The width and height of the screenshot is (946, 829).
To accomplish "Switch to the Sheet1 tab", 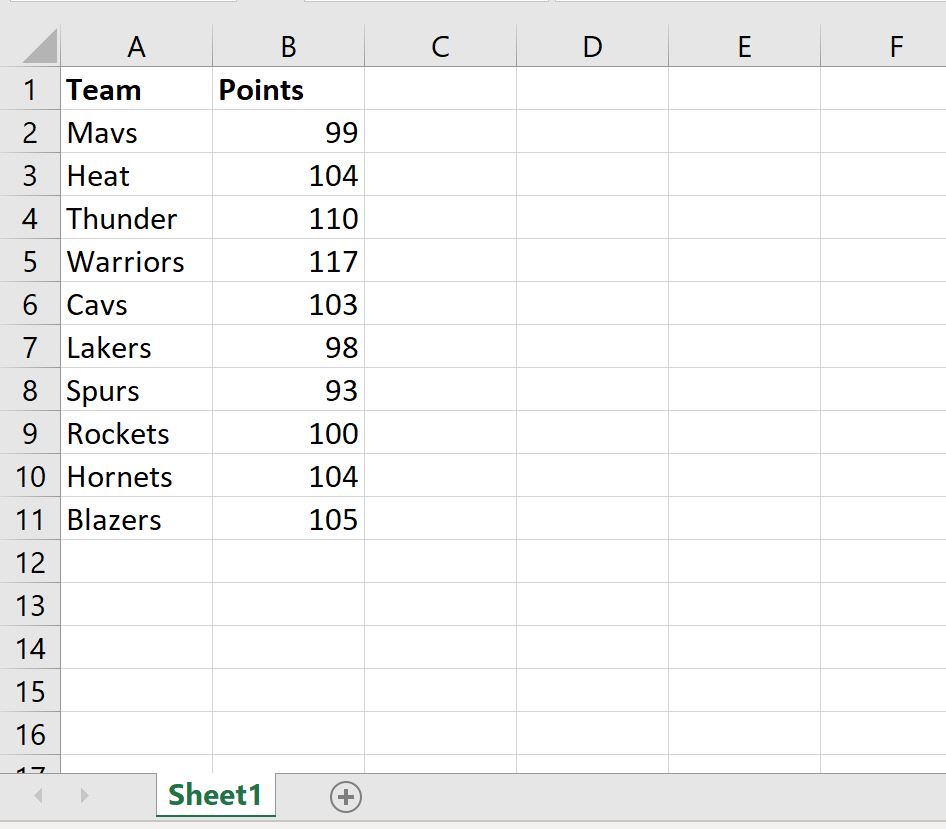I will coord(215,795).
